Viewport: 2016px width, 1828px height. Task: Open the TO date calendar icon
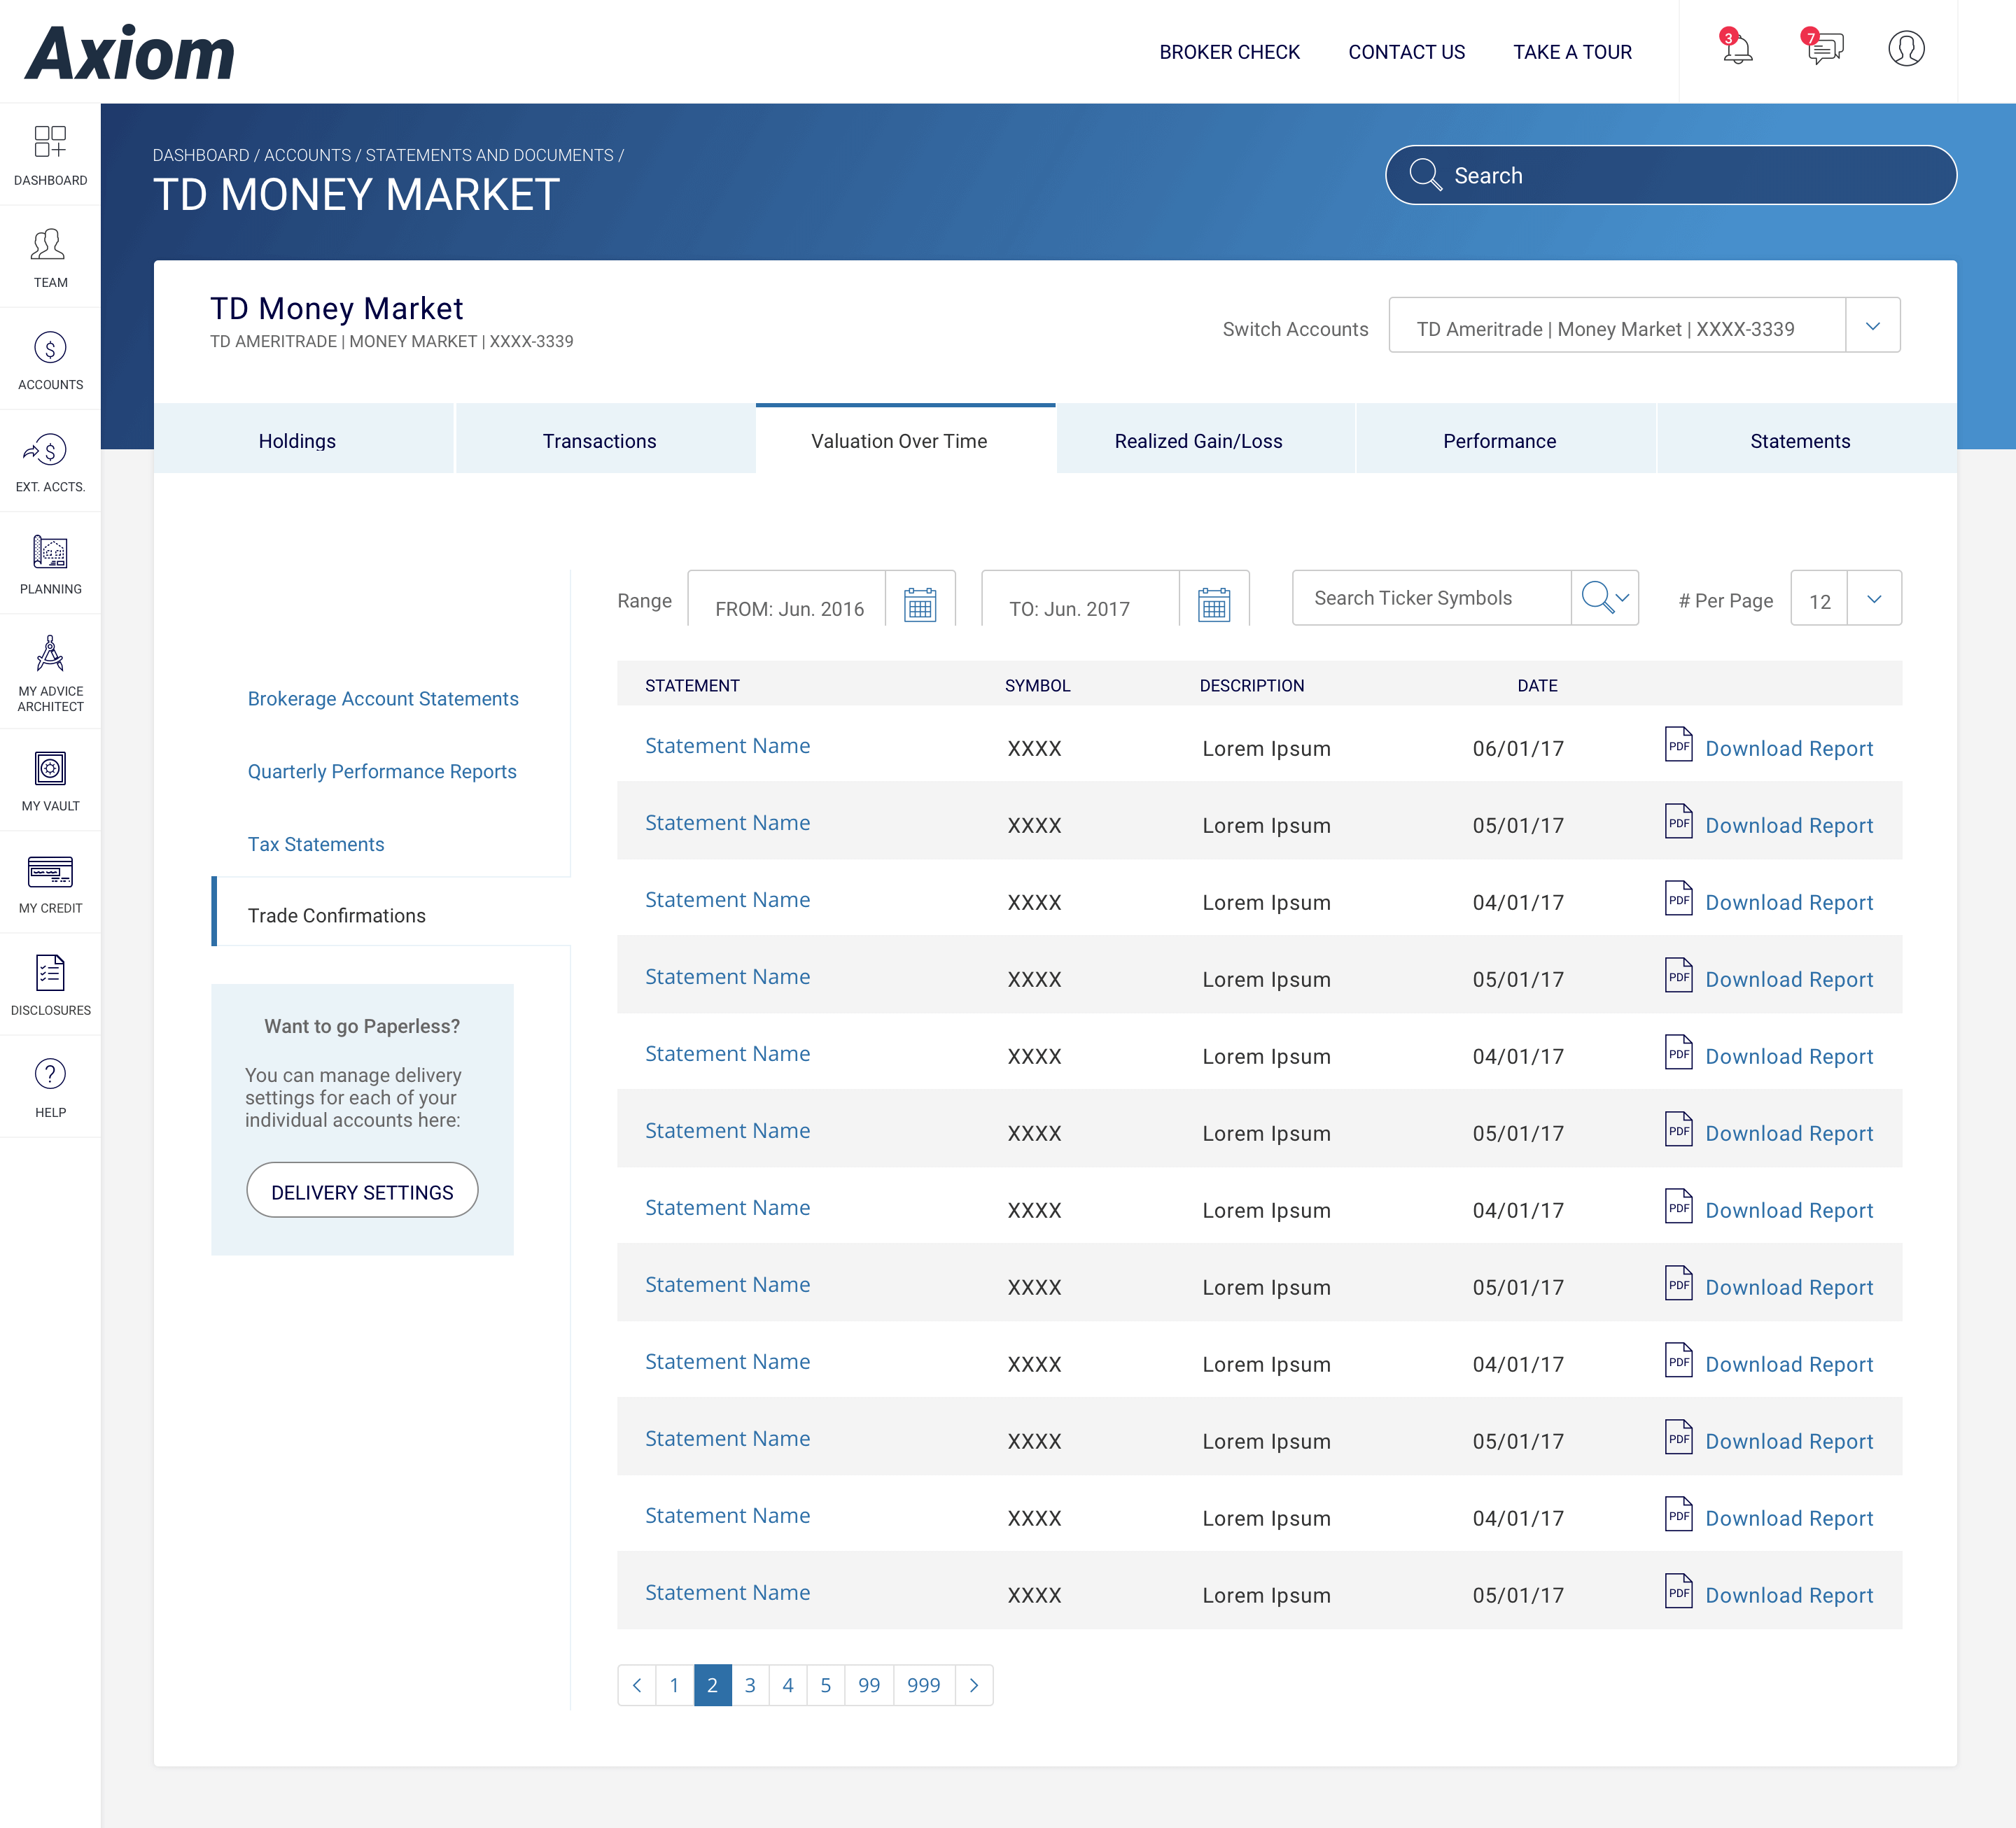(1214, 604)
